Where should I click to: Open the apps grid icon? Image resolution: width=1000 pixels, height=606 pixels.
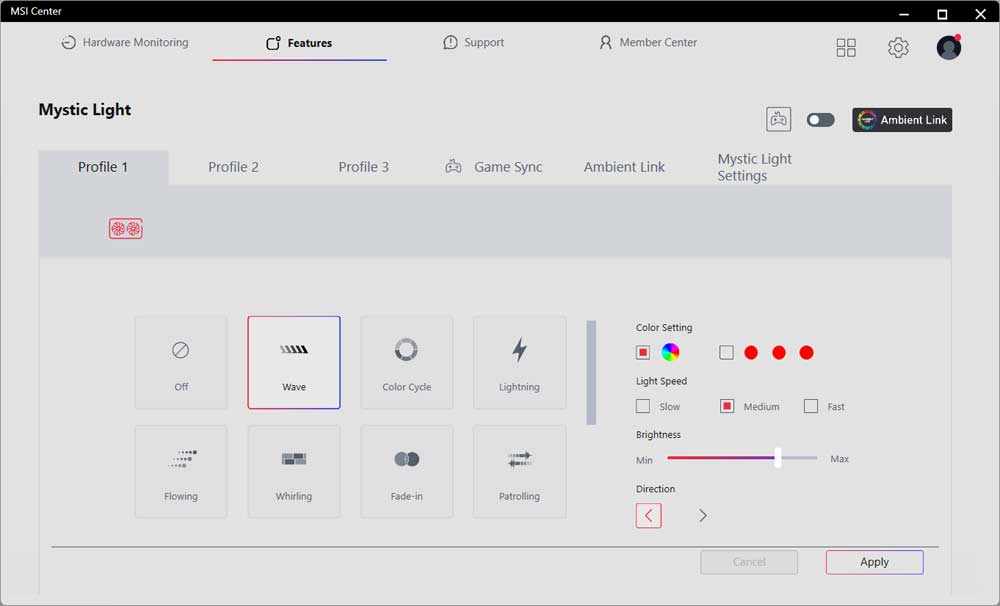click(846, 47)
